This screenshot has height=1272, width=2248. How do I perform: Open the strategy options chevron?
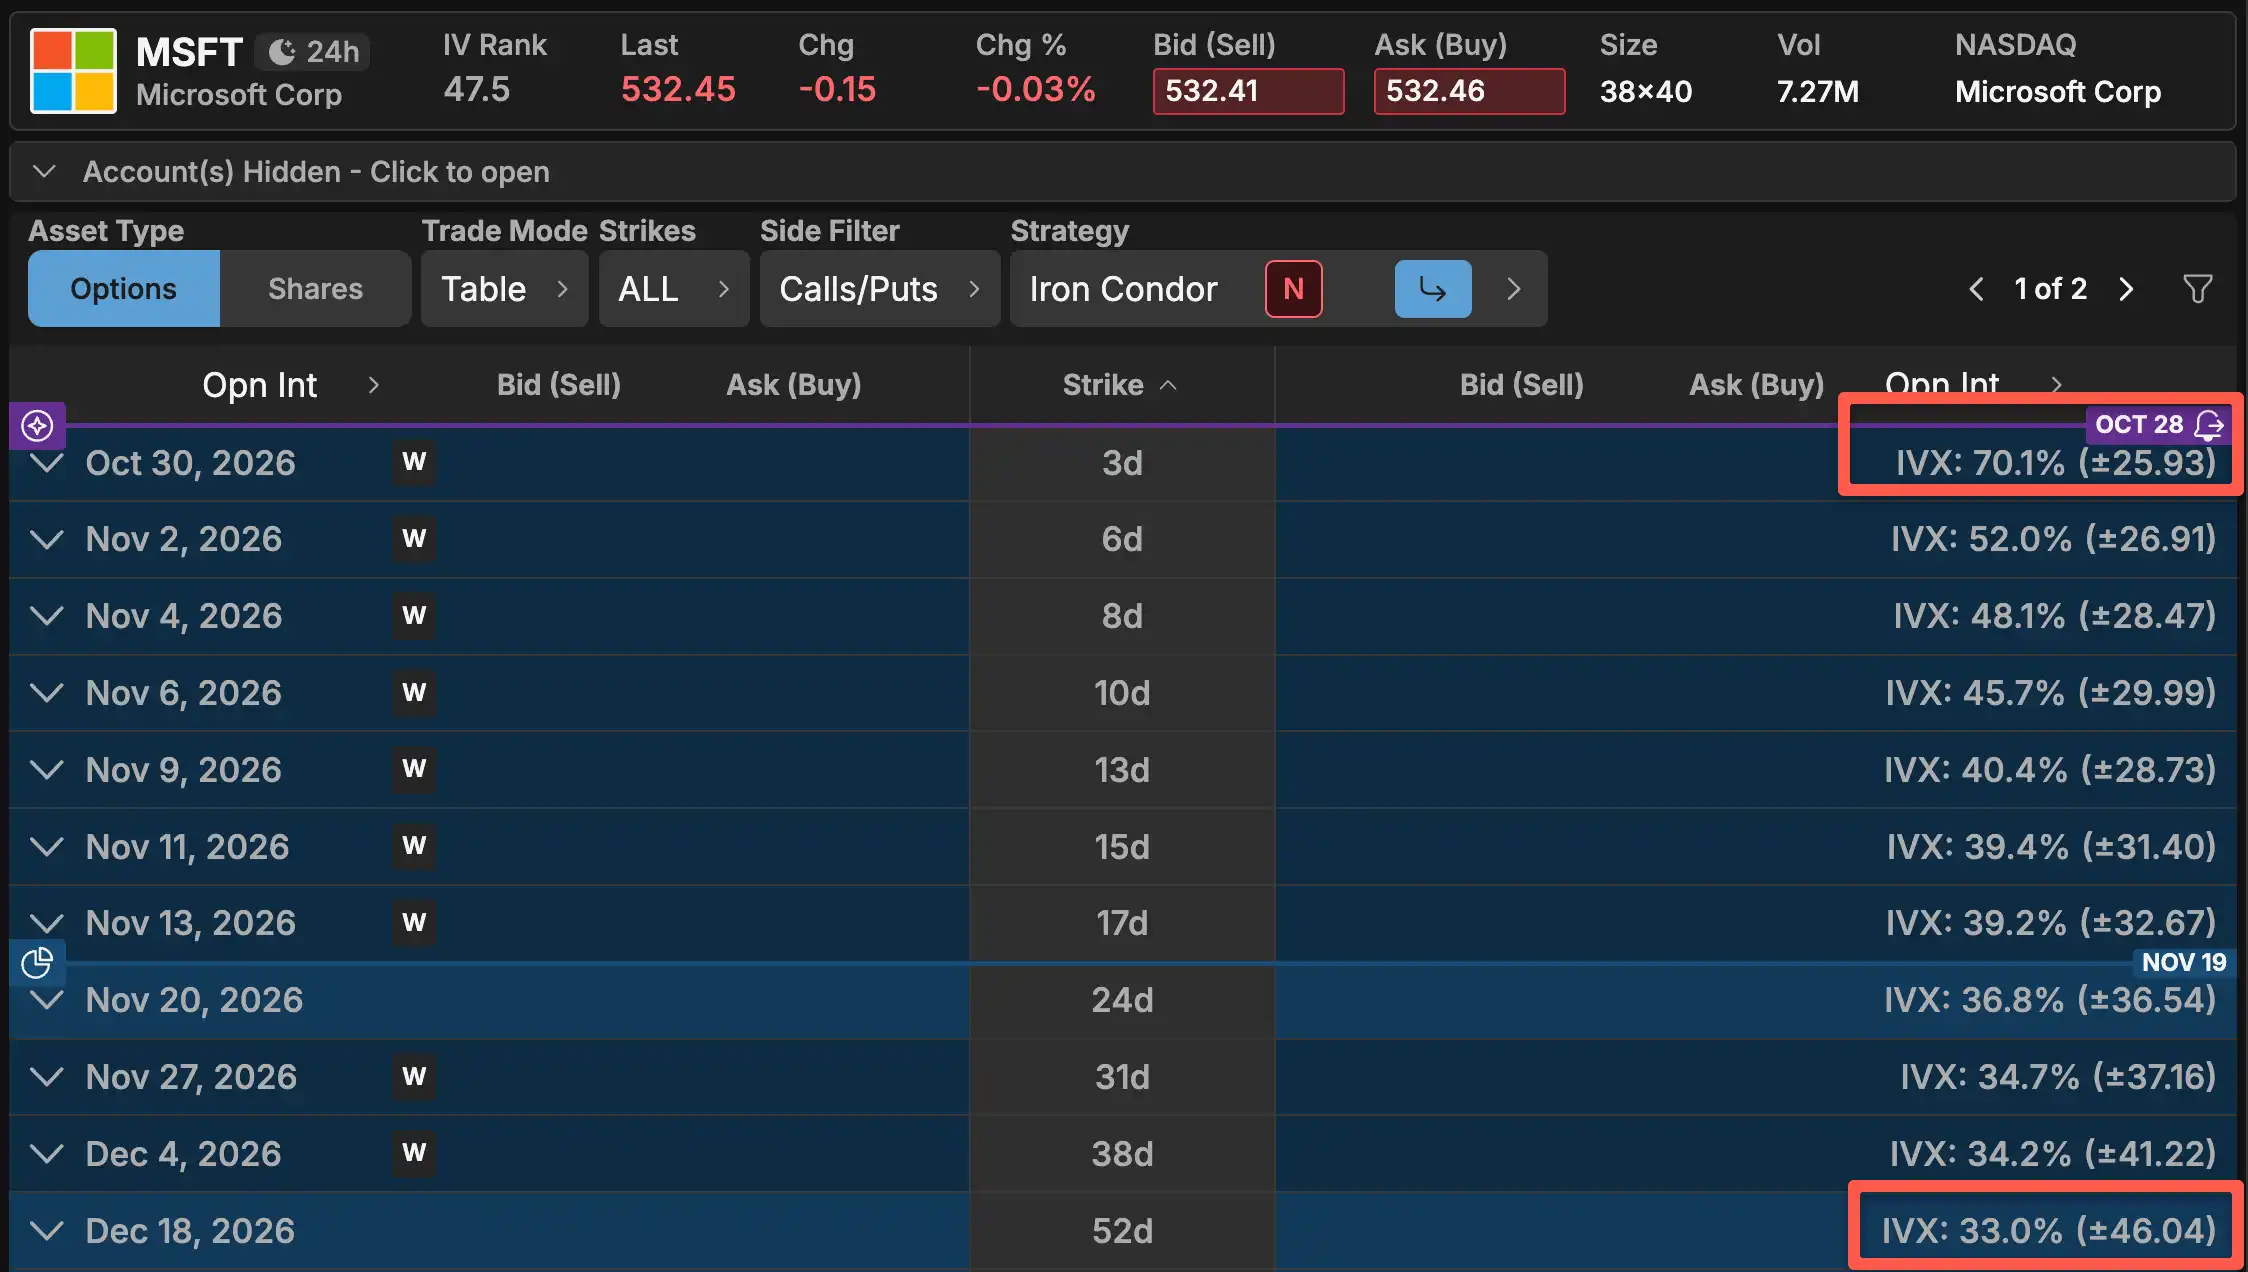(x=1513, y=289)
